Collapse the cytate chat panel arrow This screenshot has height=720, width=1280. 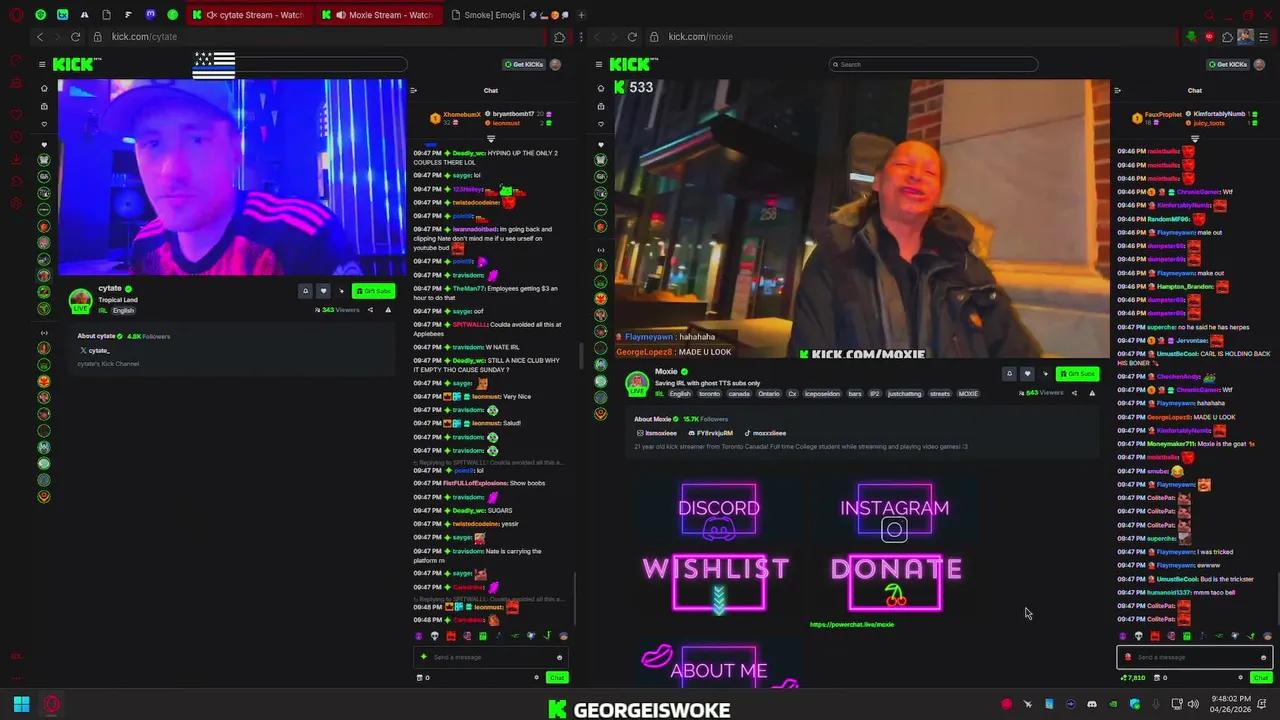tap(413, 90)
